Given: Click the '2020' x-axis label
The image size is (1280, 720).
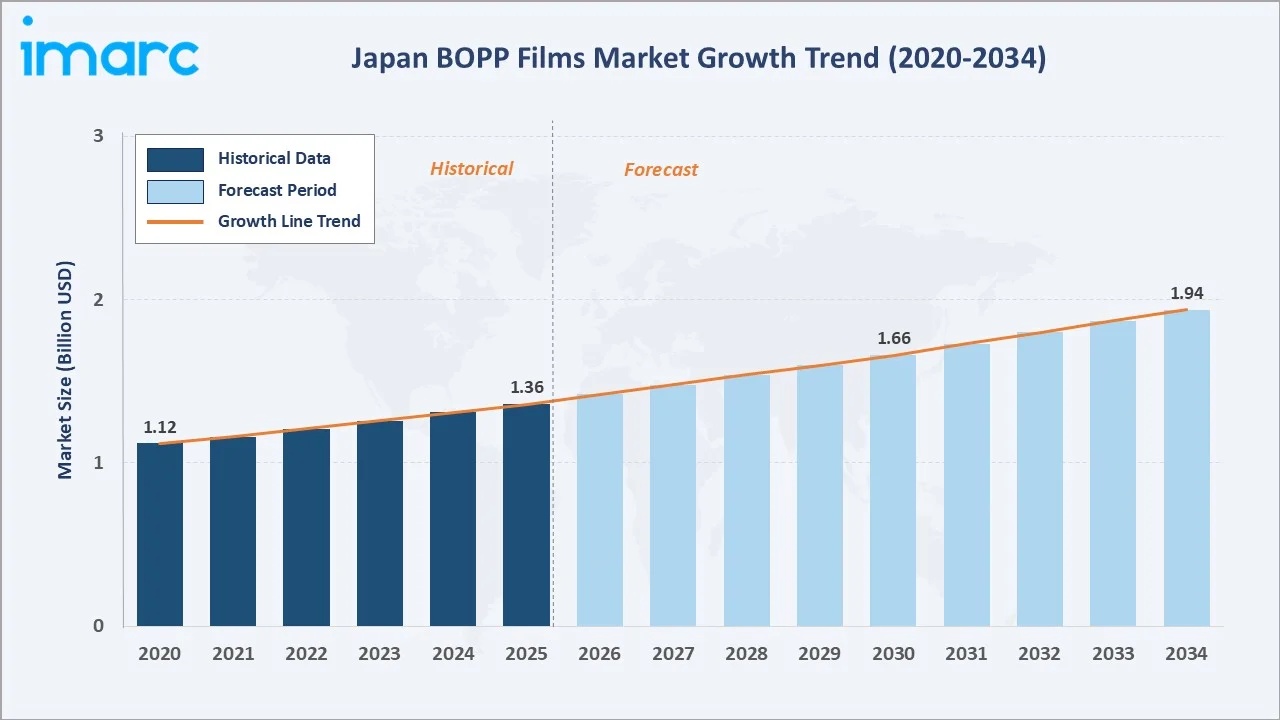Looking at the screenshot, I should coord(160,654).
